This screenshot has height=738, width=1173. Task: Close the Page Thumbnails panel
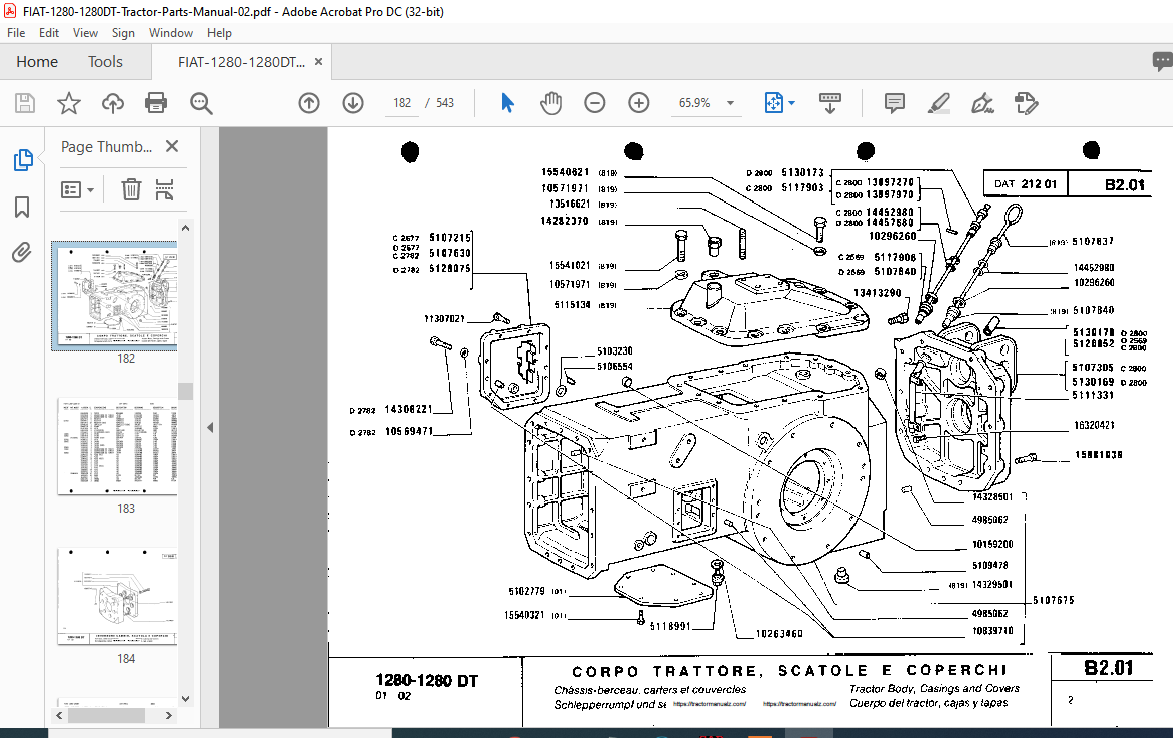pyautogui.click(x=172, y=146)
